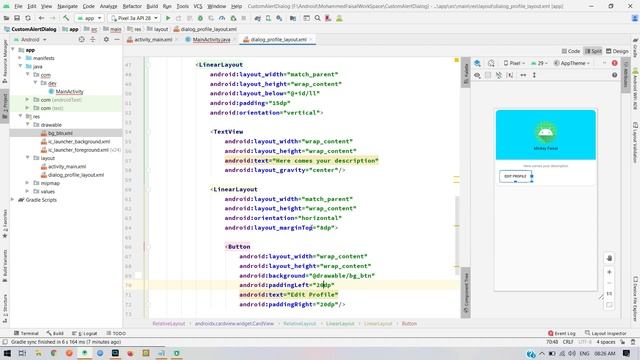The height and width of the screenshot is (360, 640).
Task: Click the Collapse All icon in Project panel
Action: click(93, 40)
